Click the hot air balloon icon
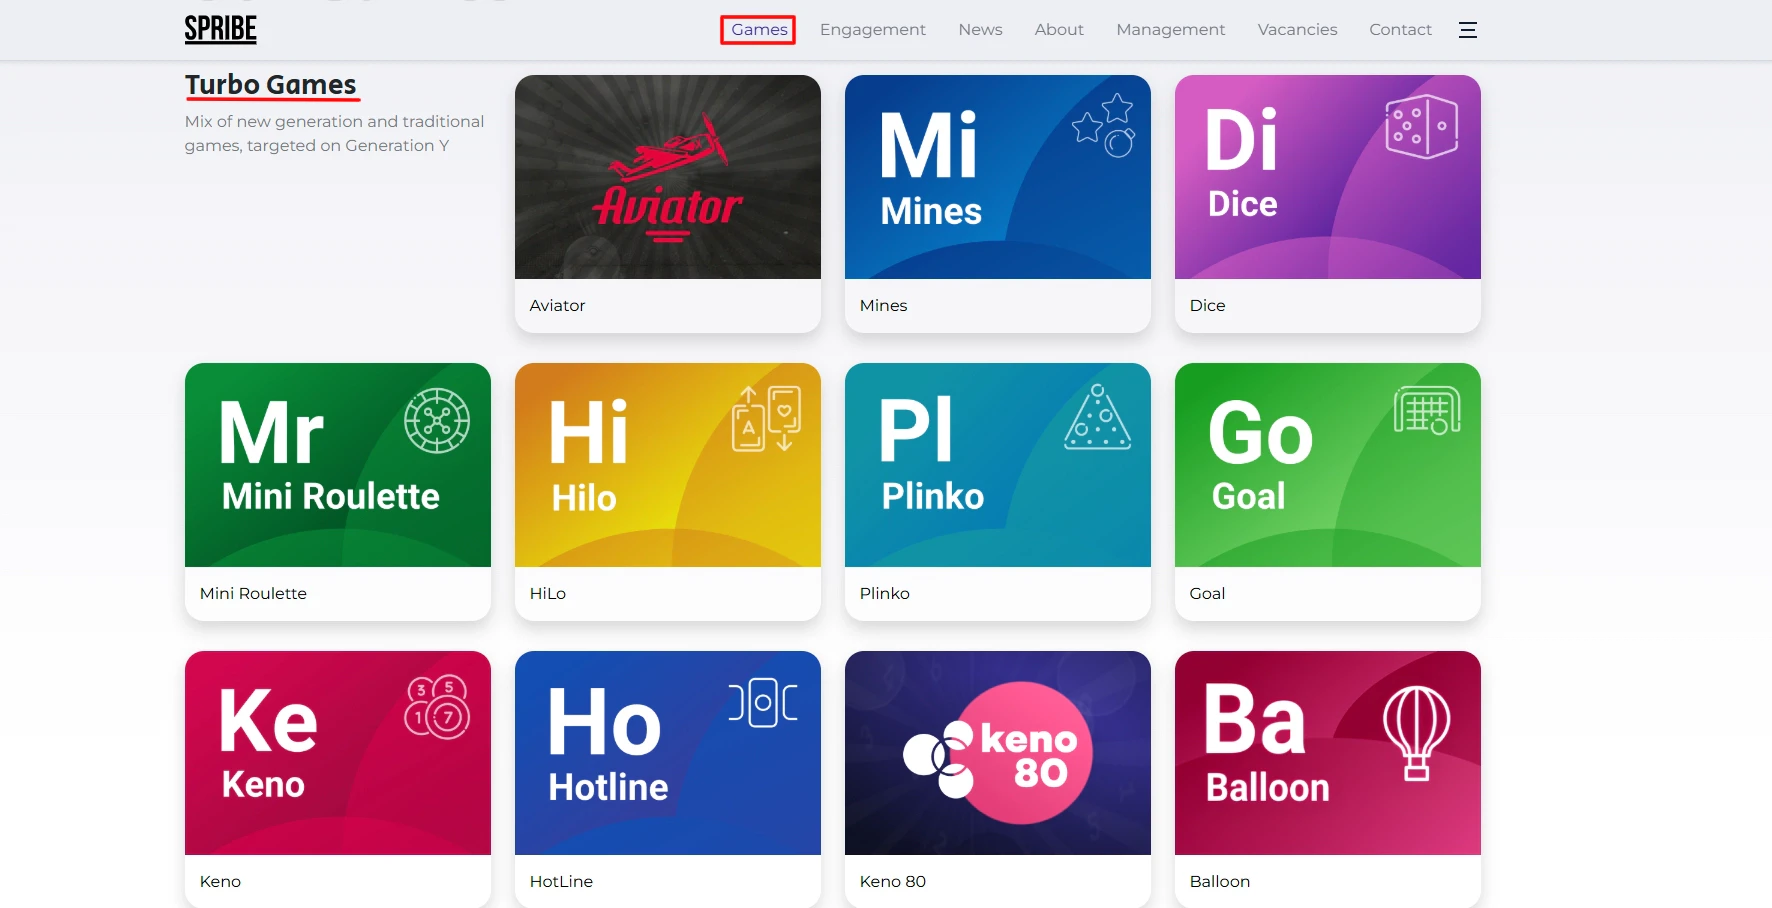The height and width of the screenshot is (908, 1772). point(1416,733)
